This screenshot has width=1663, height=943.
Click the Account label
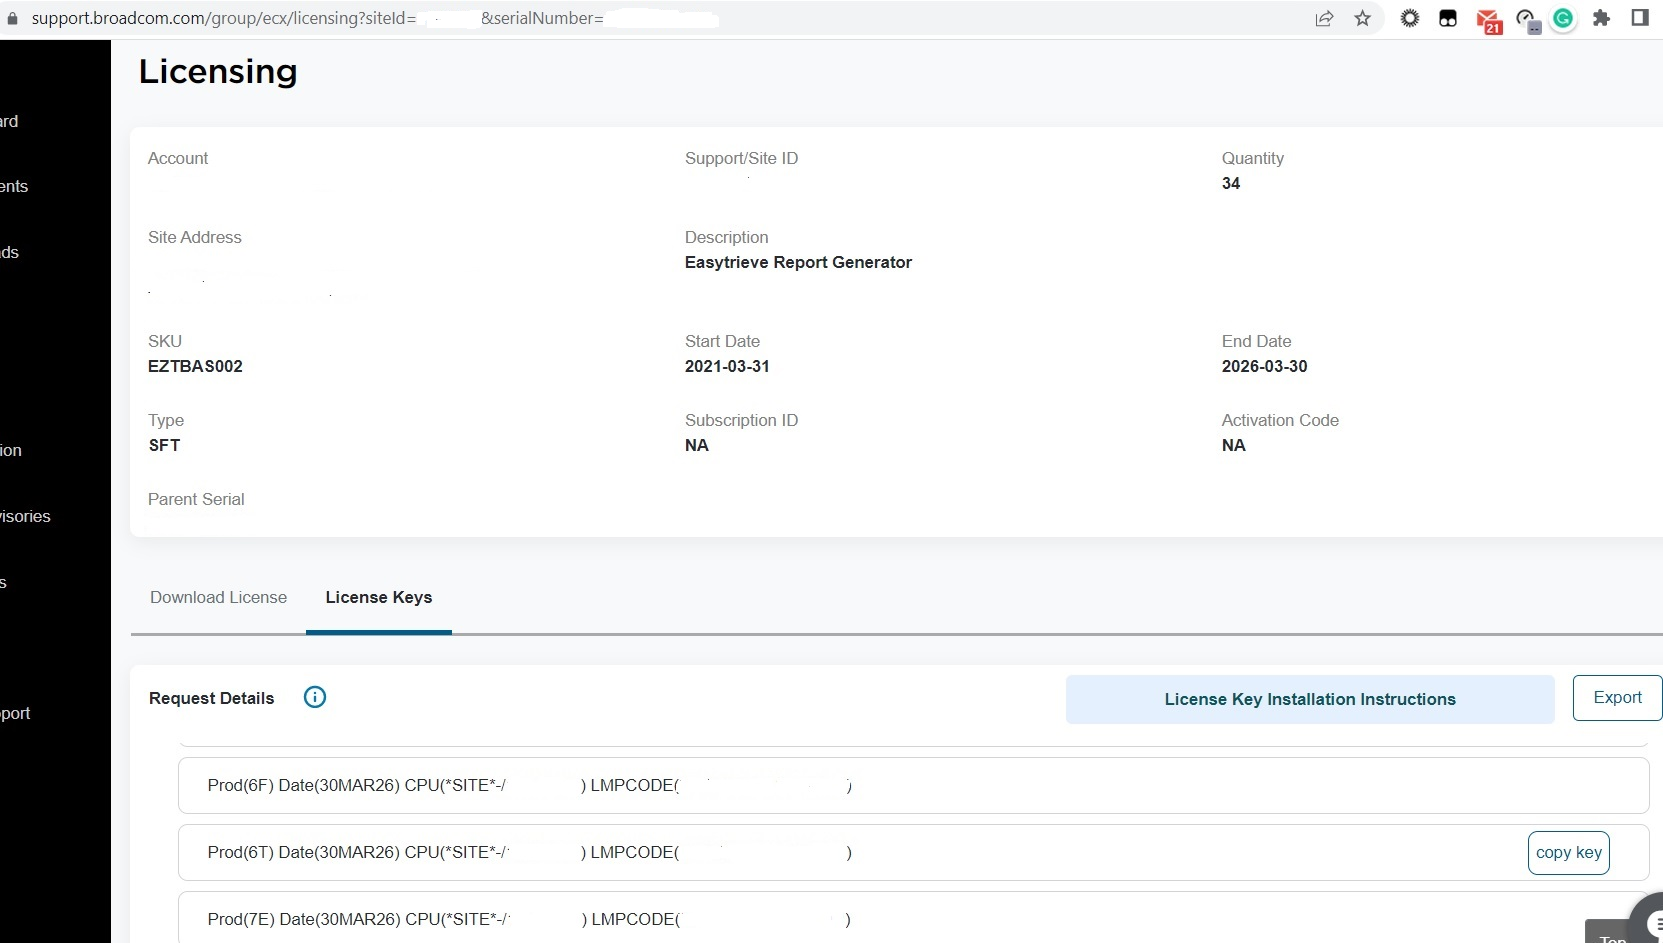(178, 158)
